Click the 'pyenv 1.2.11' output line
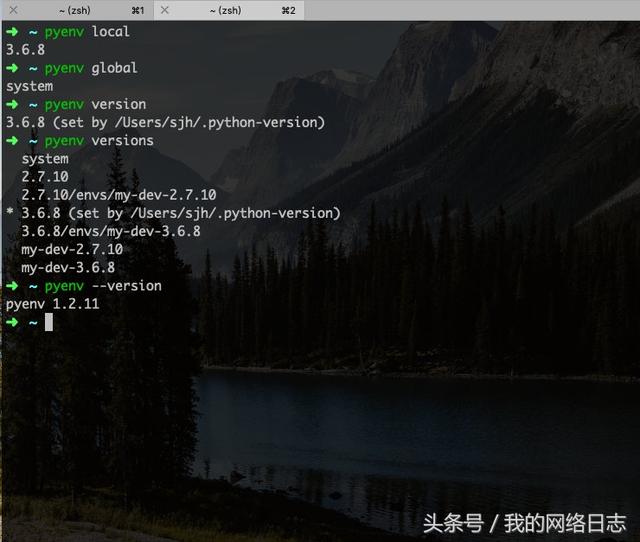The height and width of the screenshot is (542, 640). click(x=53, y=304)
